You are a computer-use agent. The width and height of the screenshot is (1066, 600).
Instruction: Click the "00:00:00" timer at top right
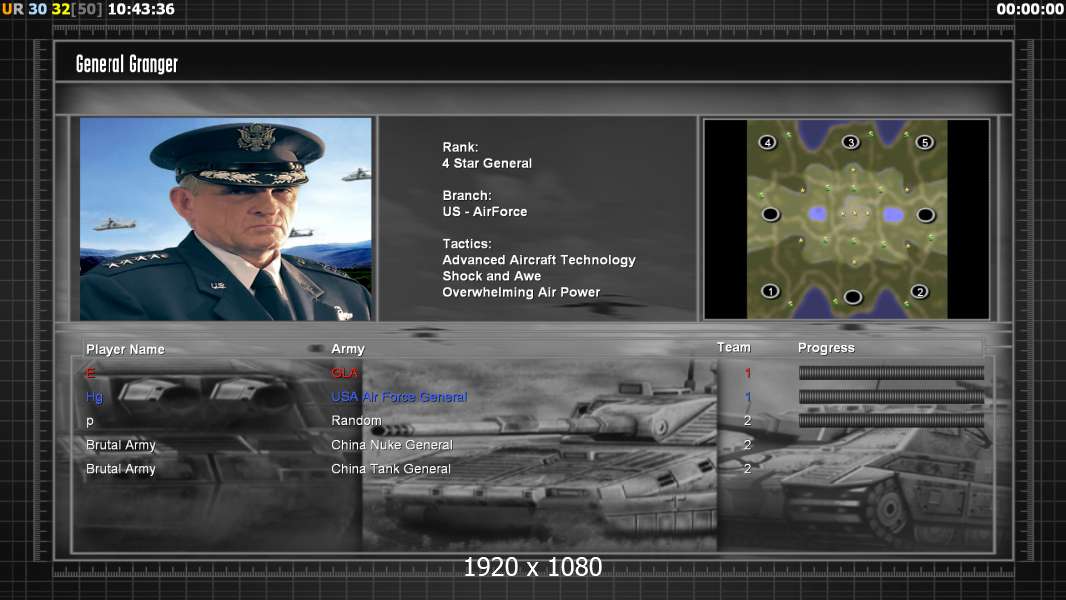(1030, 9)
